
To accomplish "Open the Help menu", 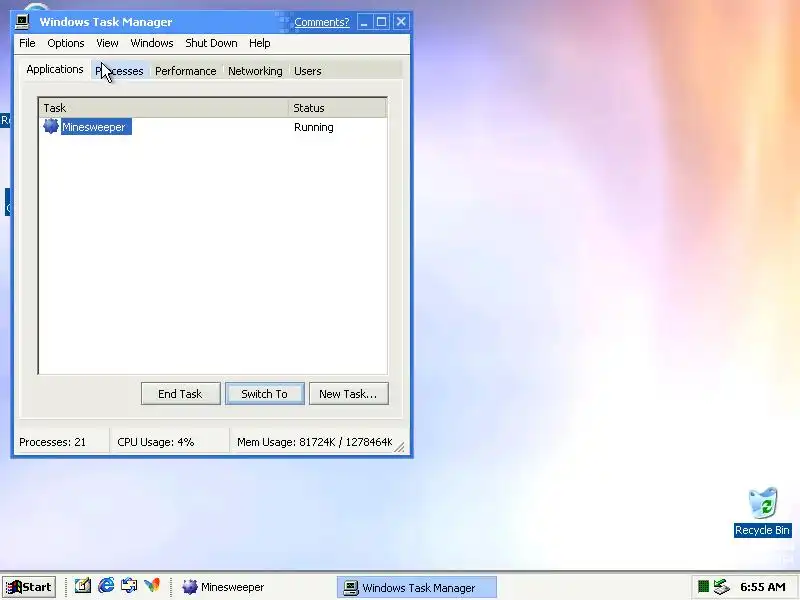I will click(x=260, y=43).
